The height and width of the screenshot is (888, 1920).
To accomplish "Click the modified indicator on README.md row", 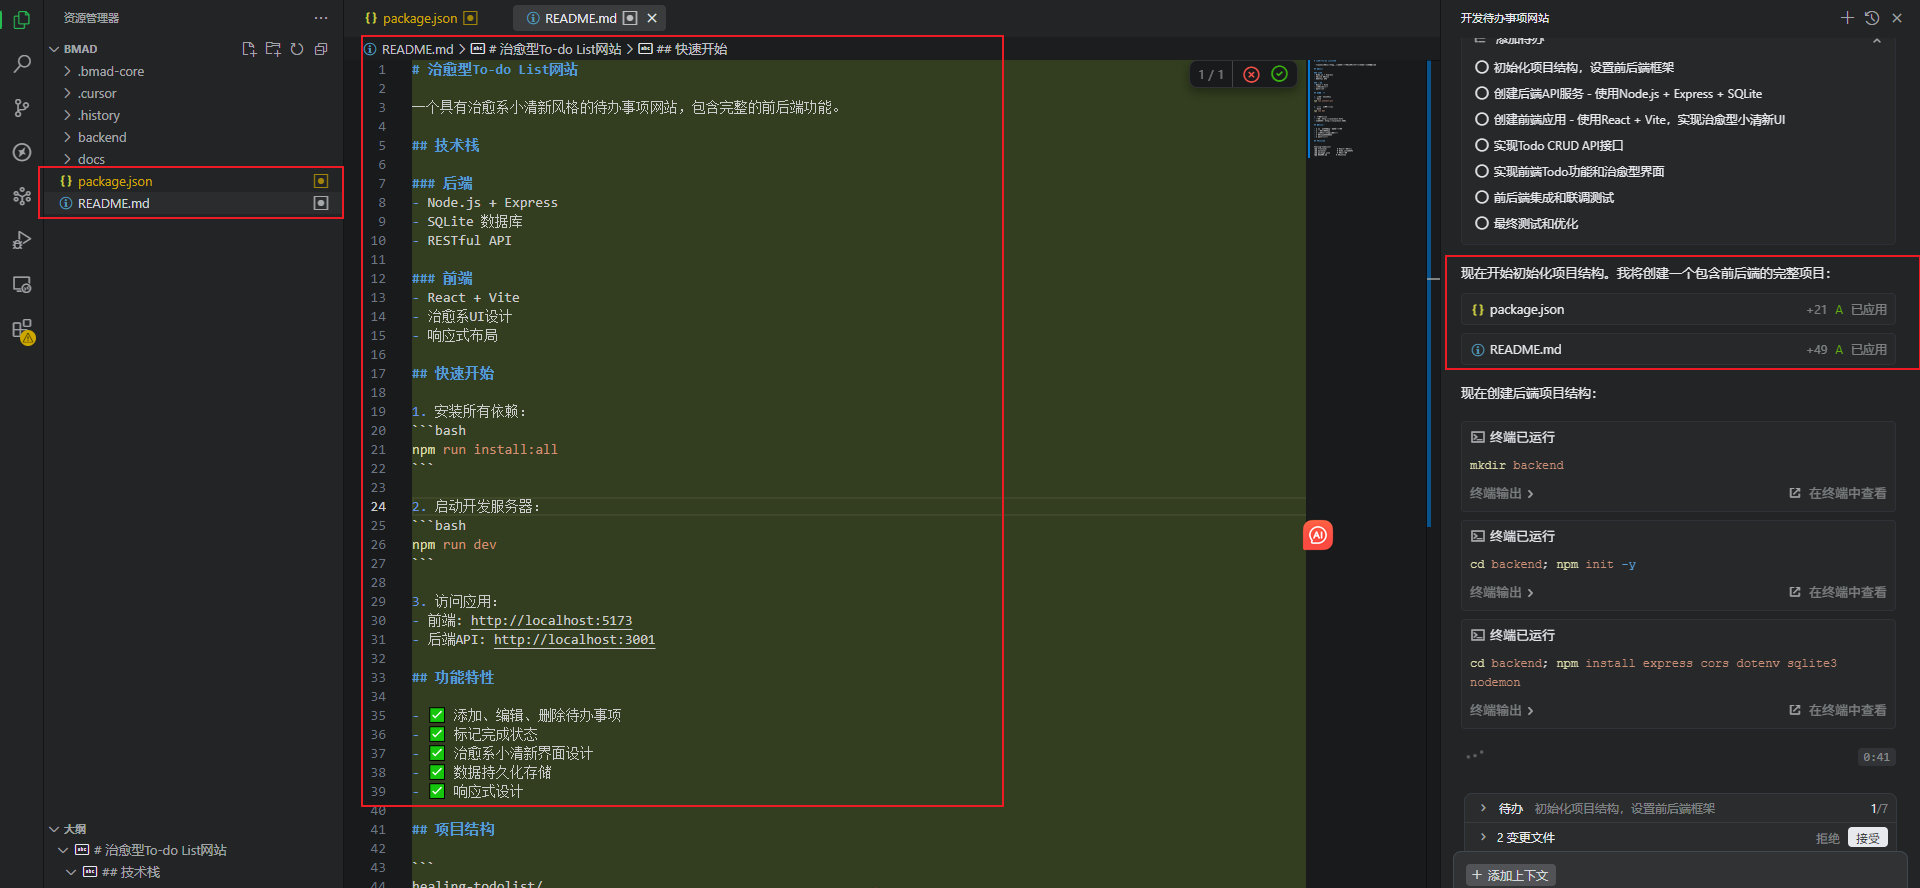I will pyautogui.click(x=321, y=203).
